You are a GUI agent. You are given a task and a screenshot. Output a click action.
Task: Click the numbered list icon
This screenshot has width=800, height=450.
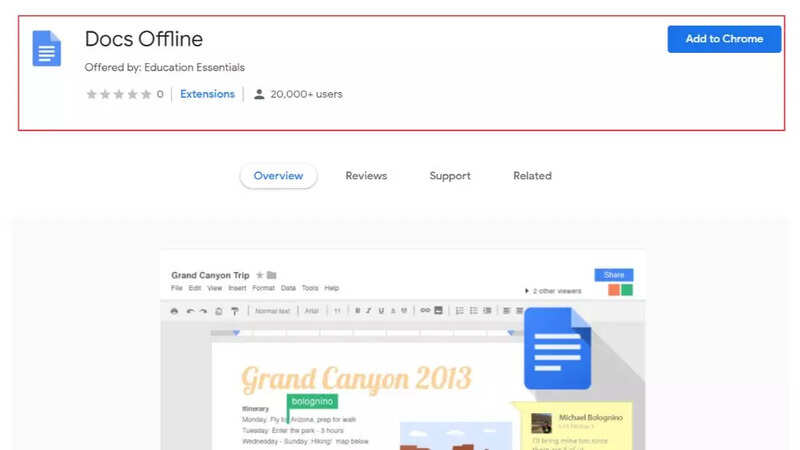(x=459, y=311)
